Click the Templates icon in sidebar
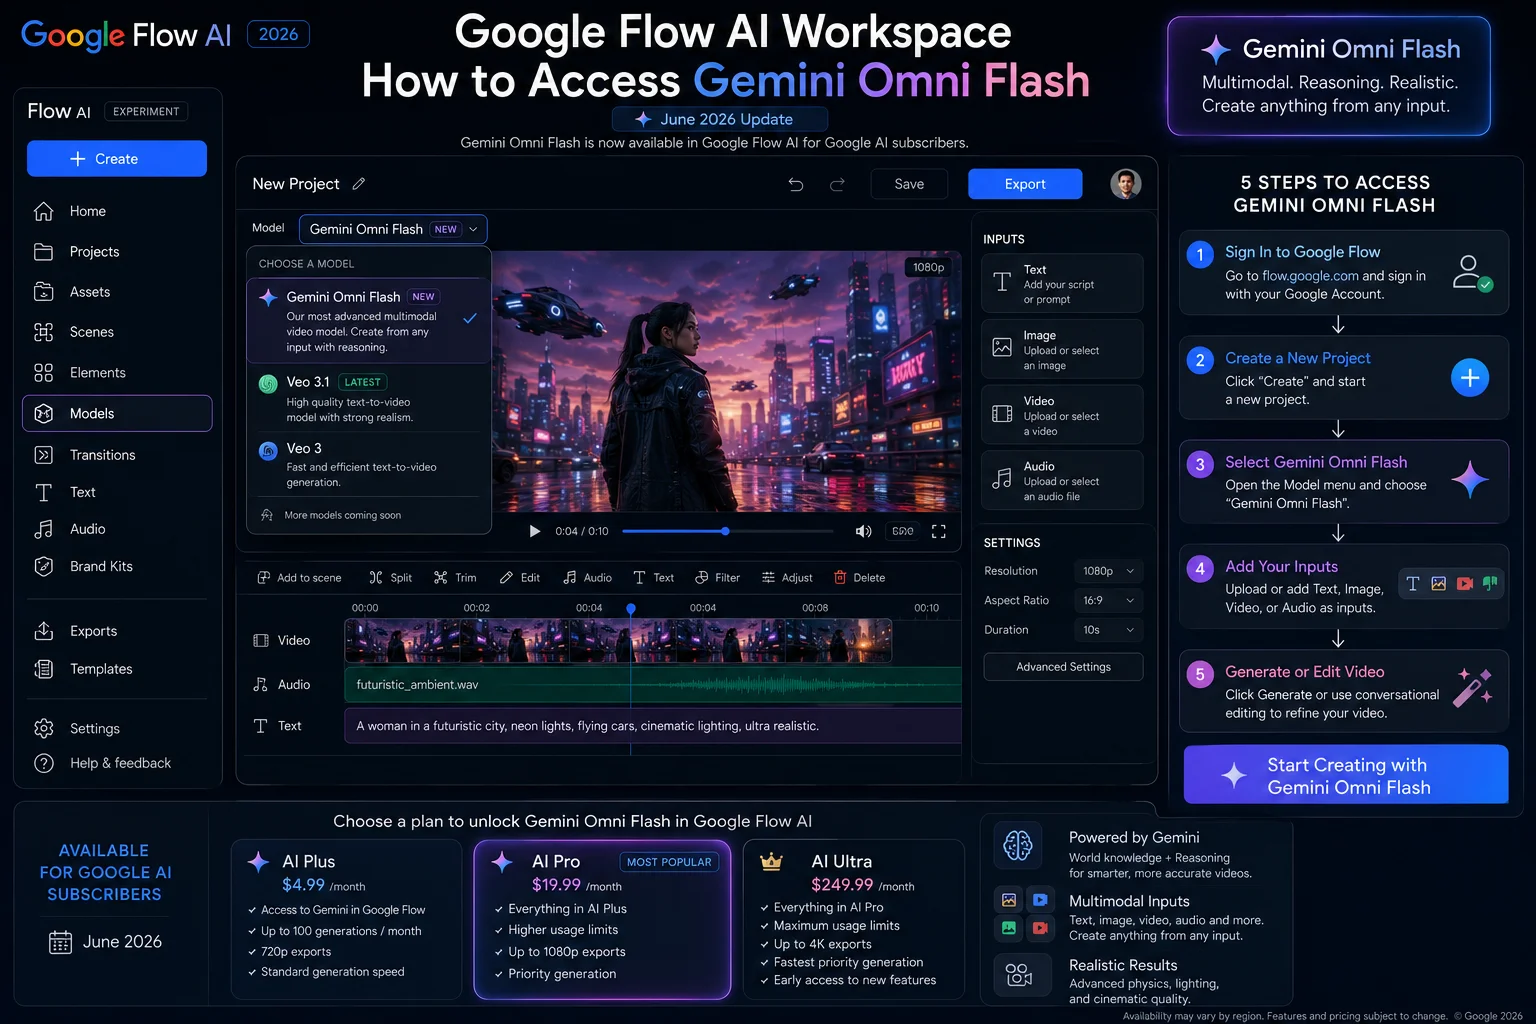1536x1024 pixels. pos(44,669)
